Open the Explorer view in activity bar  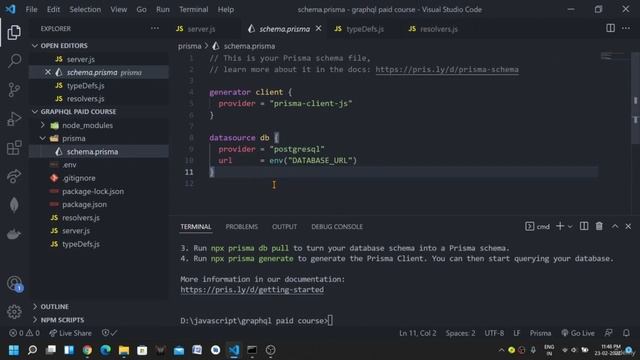coord(14,32)
